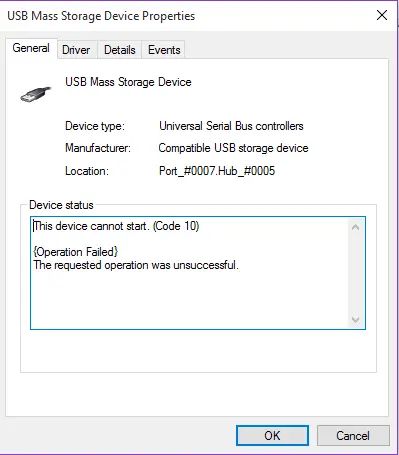Click the Location value Port_#0007.Hub_#0005
This screenshot has width=399, height=455.
click(x=217, y=171)
